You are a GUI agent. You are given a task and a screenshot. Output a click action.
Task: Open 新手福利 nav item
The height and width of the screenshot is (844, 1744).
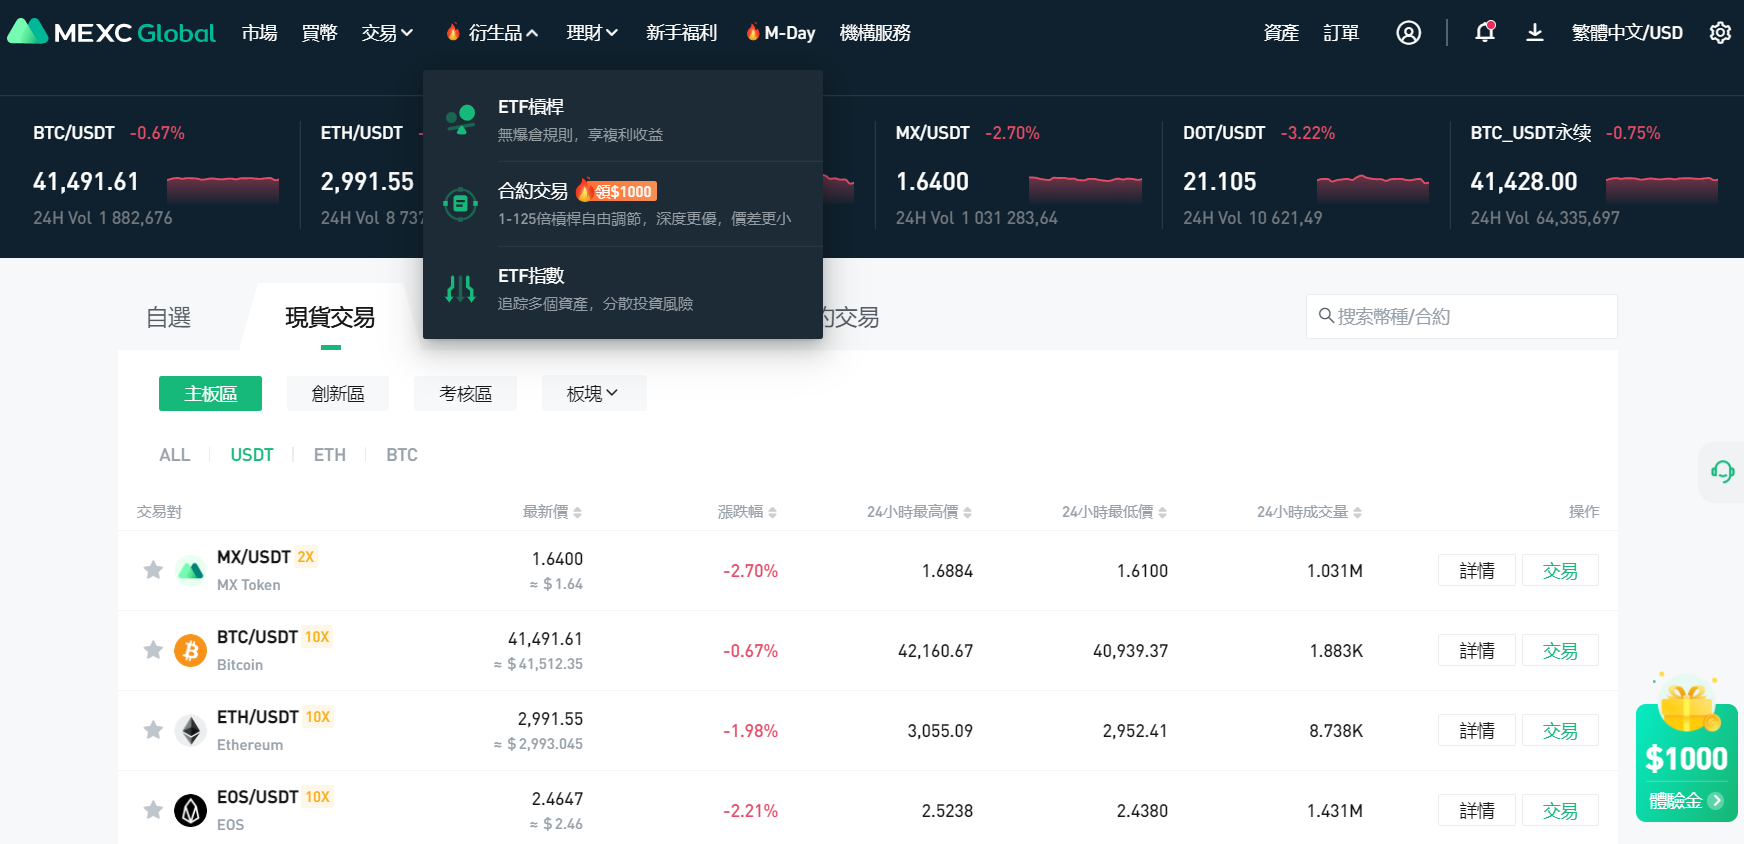click(x=682, y=33)
